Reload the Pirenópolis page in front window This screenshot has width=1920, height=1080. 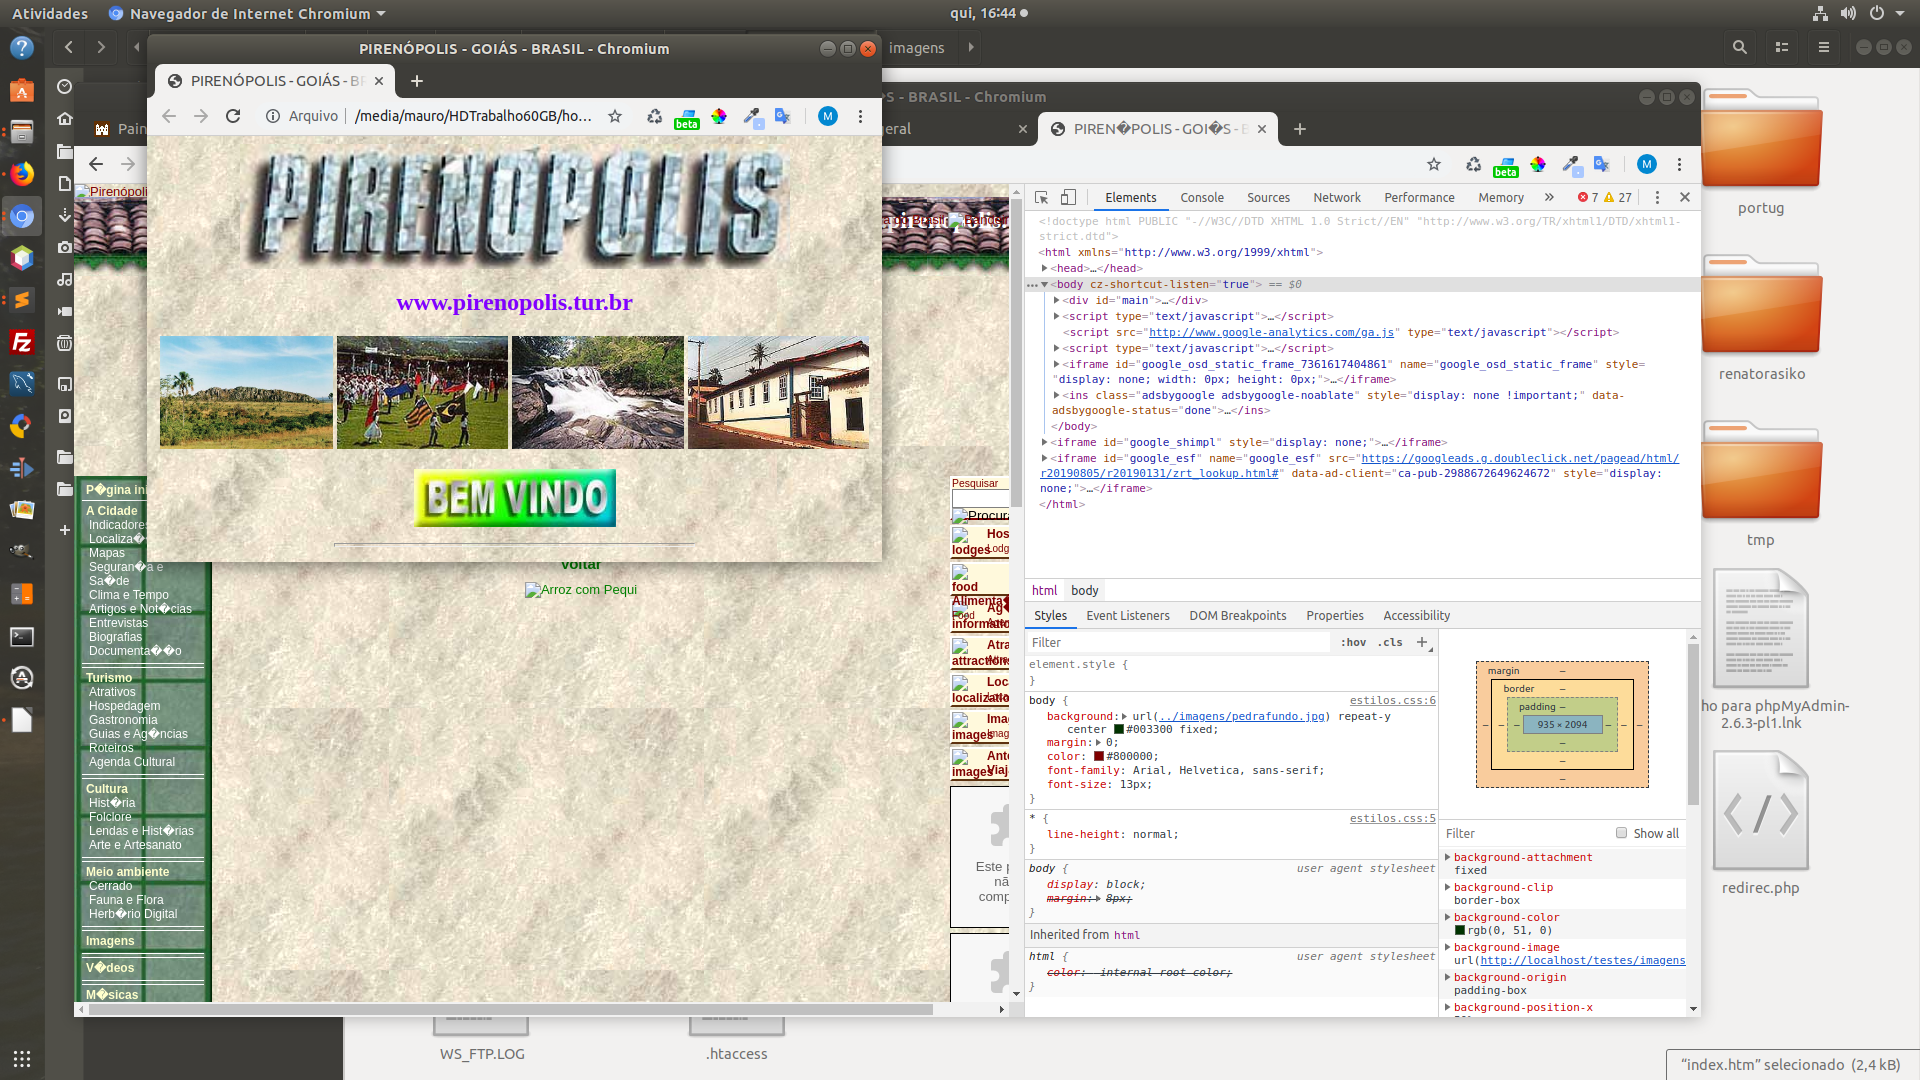[233, 116]
